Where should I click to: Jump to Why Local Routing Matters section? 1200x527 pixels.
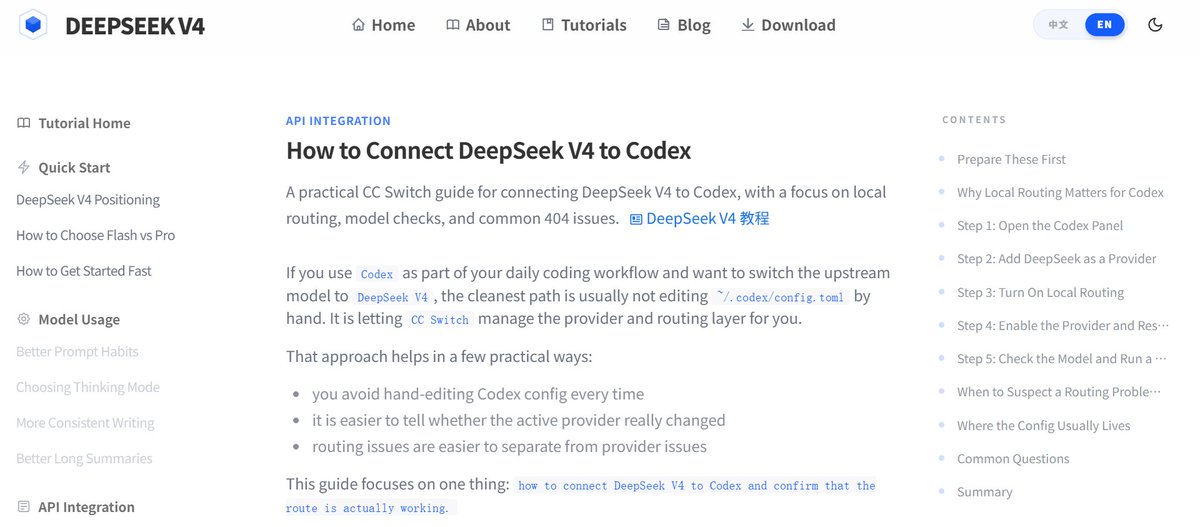pyautogui.click(x=1060, y=192)
